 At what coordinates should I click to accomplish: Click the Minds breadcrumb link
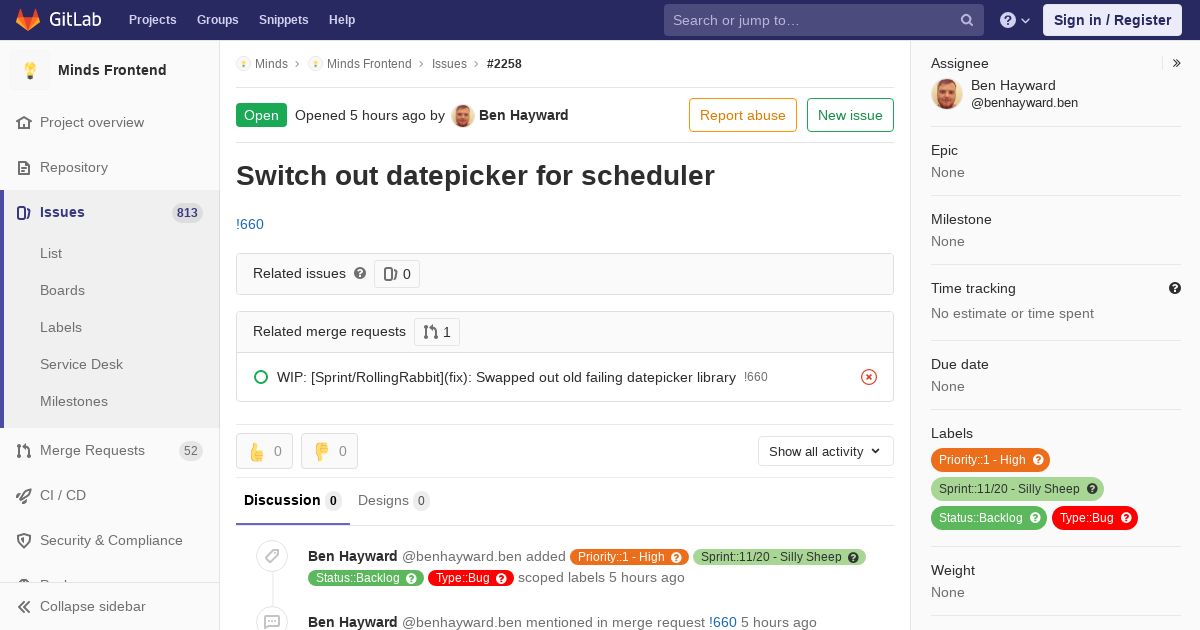tap(271, 64)
